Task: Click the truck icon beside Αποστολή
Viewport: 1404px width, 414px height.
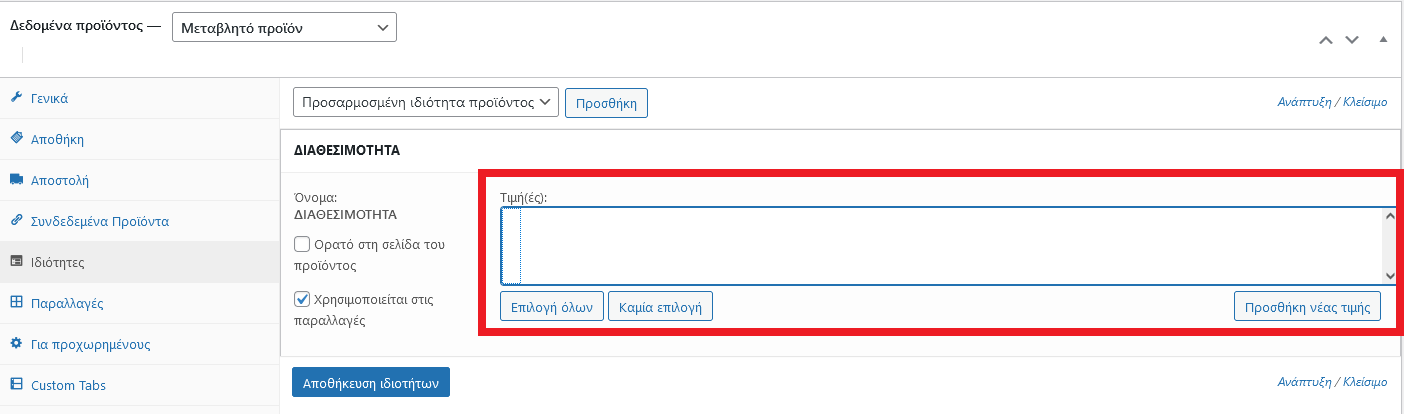Action: [x=16, y=180]
